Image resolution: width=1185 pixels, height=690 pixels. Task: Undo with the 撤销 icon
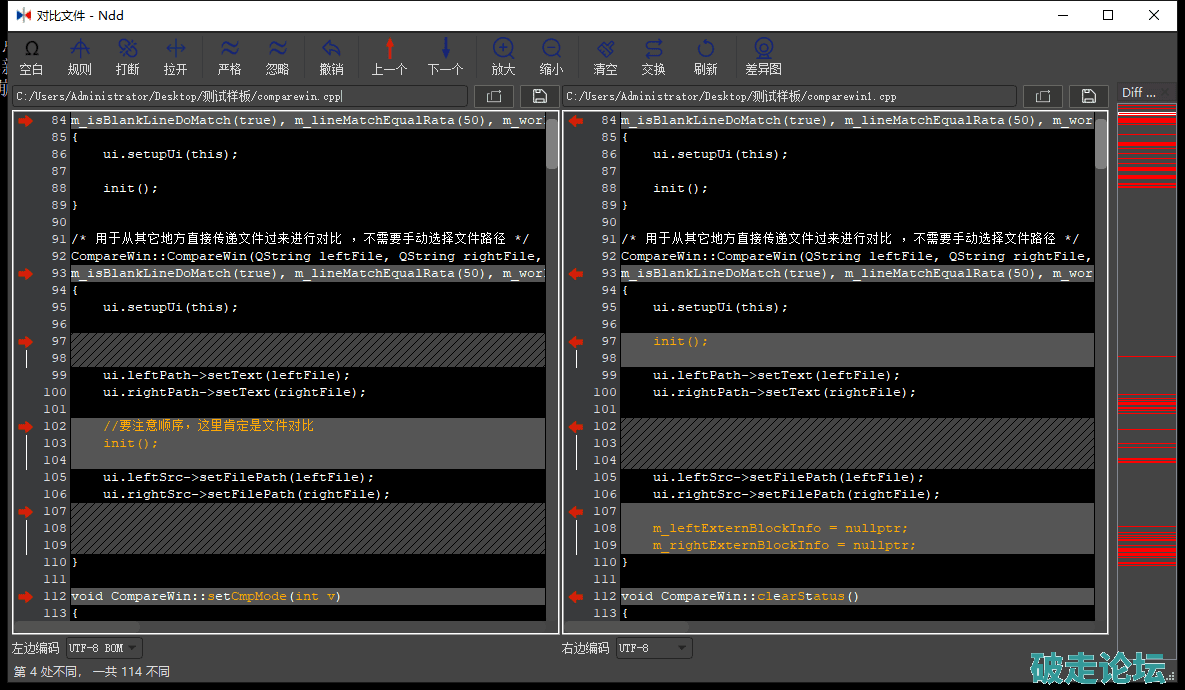pyautogui.click(x=331, y=57)
